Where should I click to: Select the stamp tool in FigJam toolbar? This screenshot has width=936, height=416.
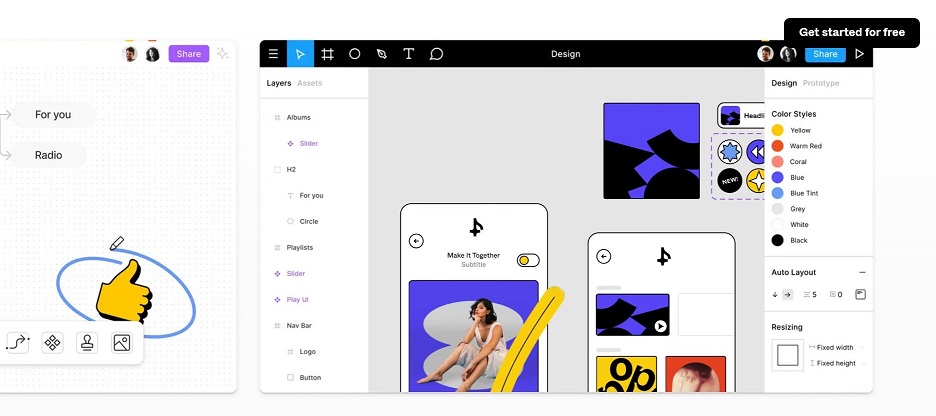tap(87, 343)
